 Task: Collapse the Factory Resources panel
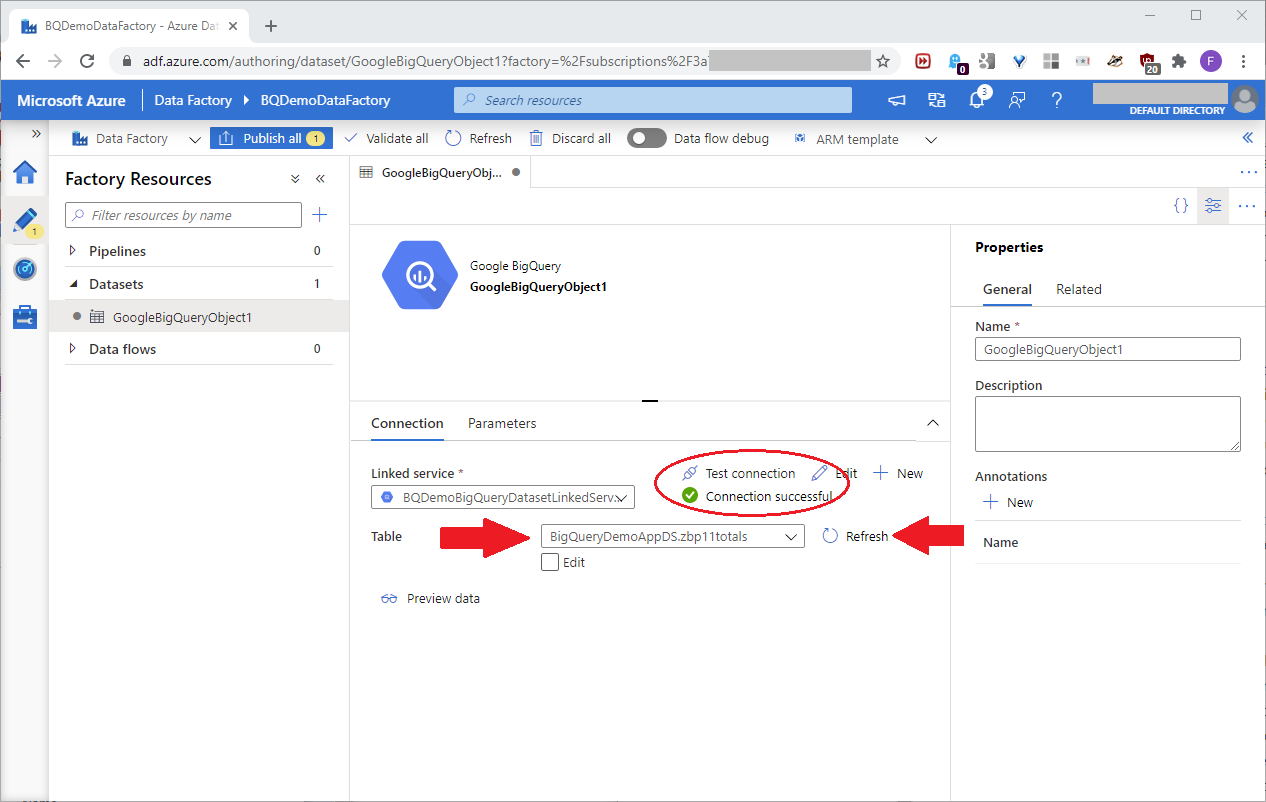pos(320,179)
